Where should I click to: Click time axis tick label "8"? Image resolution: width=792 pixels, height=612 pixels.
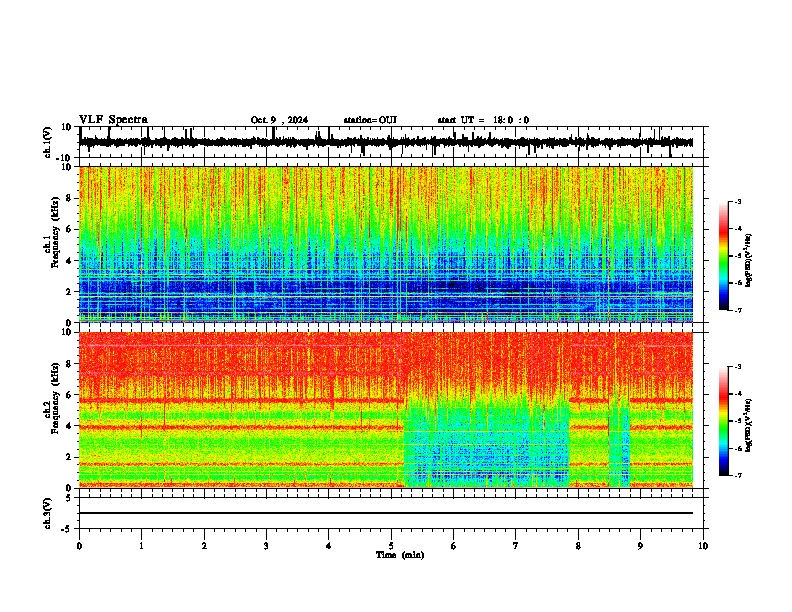578,546
